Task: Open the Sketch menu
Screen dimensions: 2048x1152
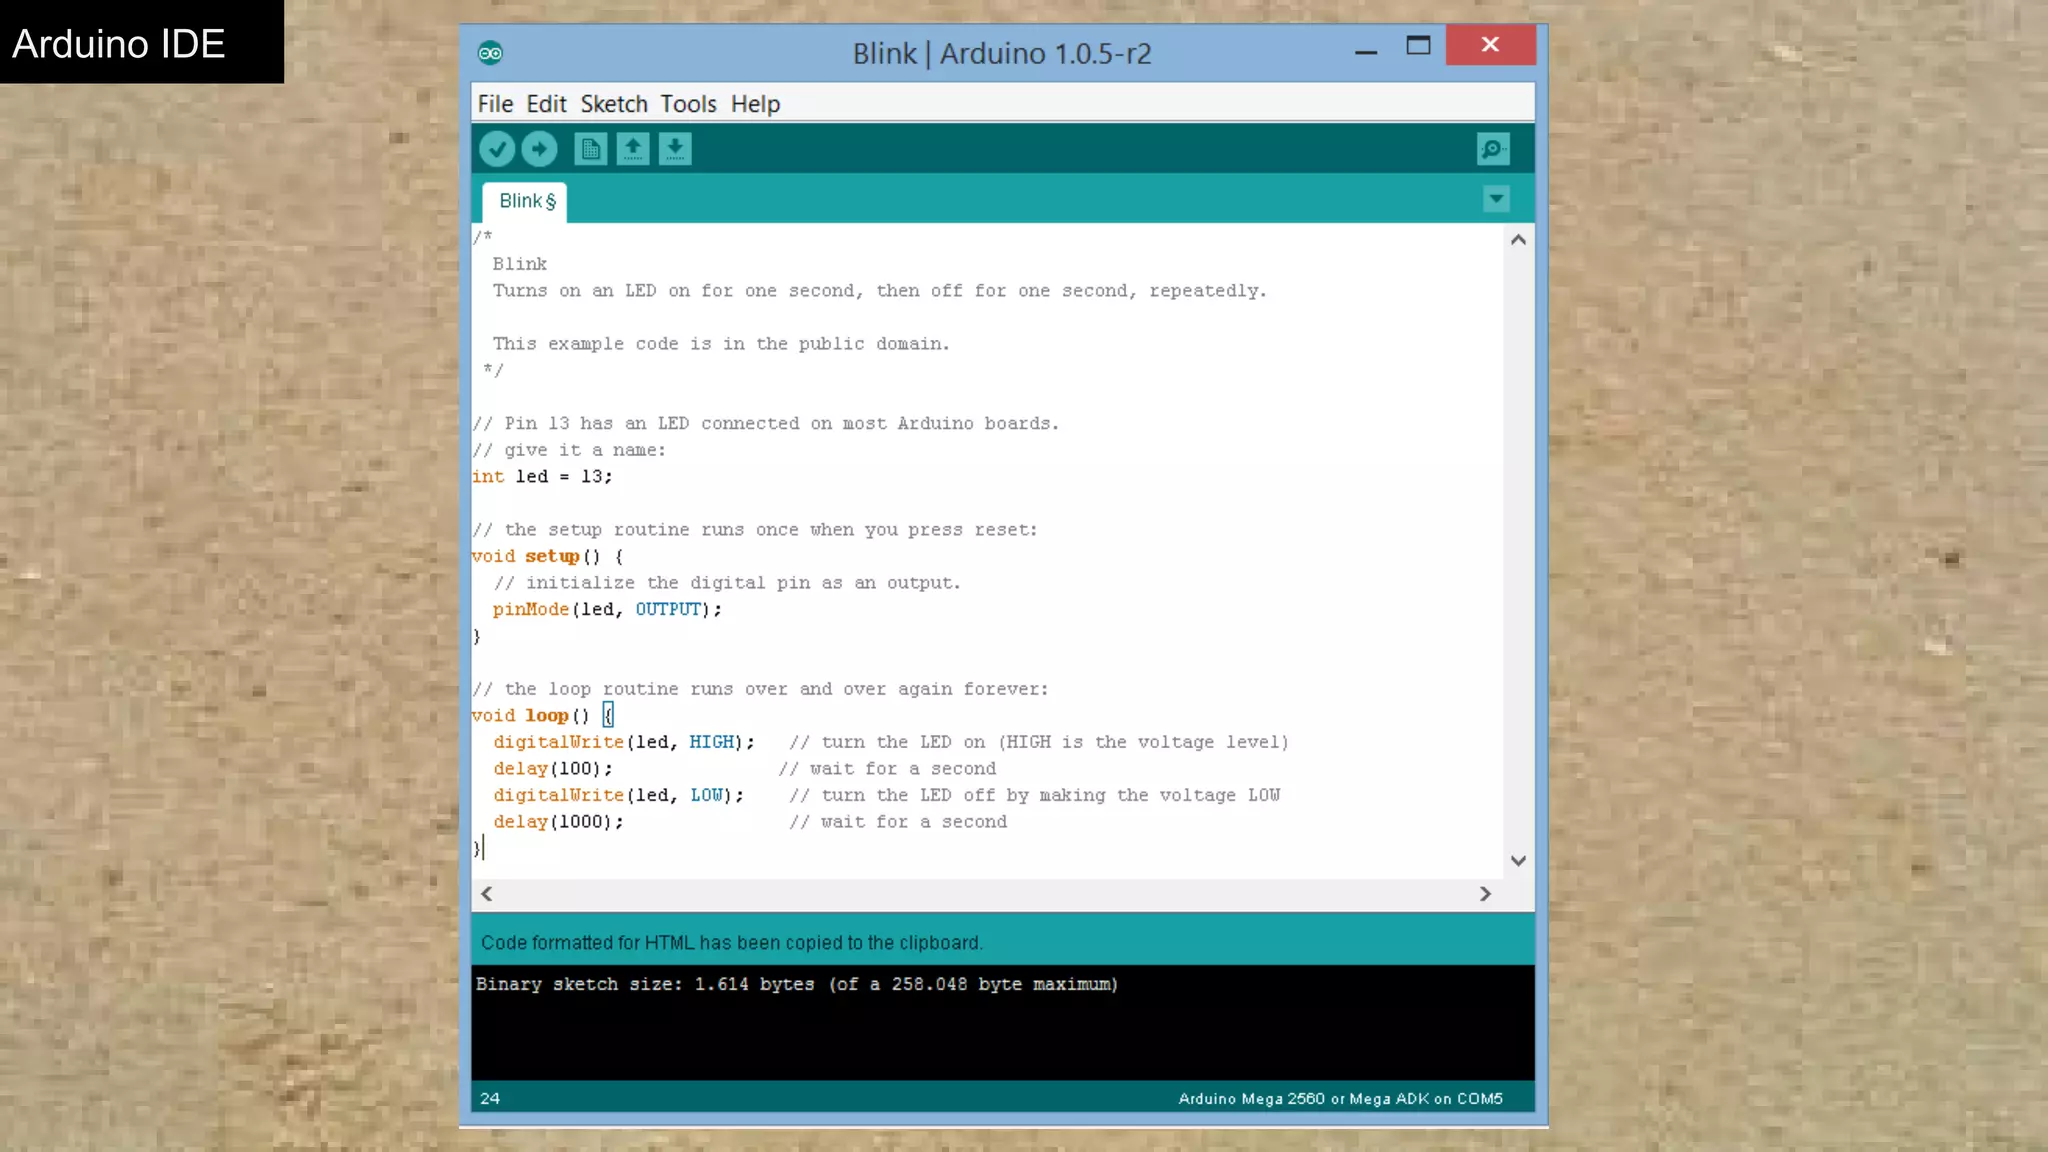Action: pyautogui.click(x=614, y=104)
